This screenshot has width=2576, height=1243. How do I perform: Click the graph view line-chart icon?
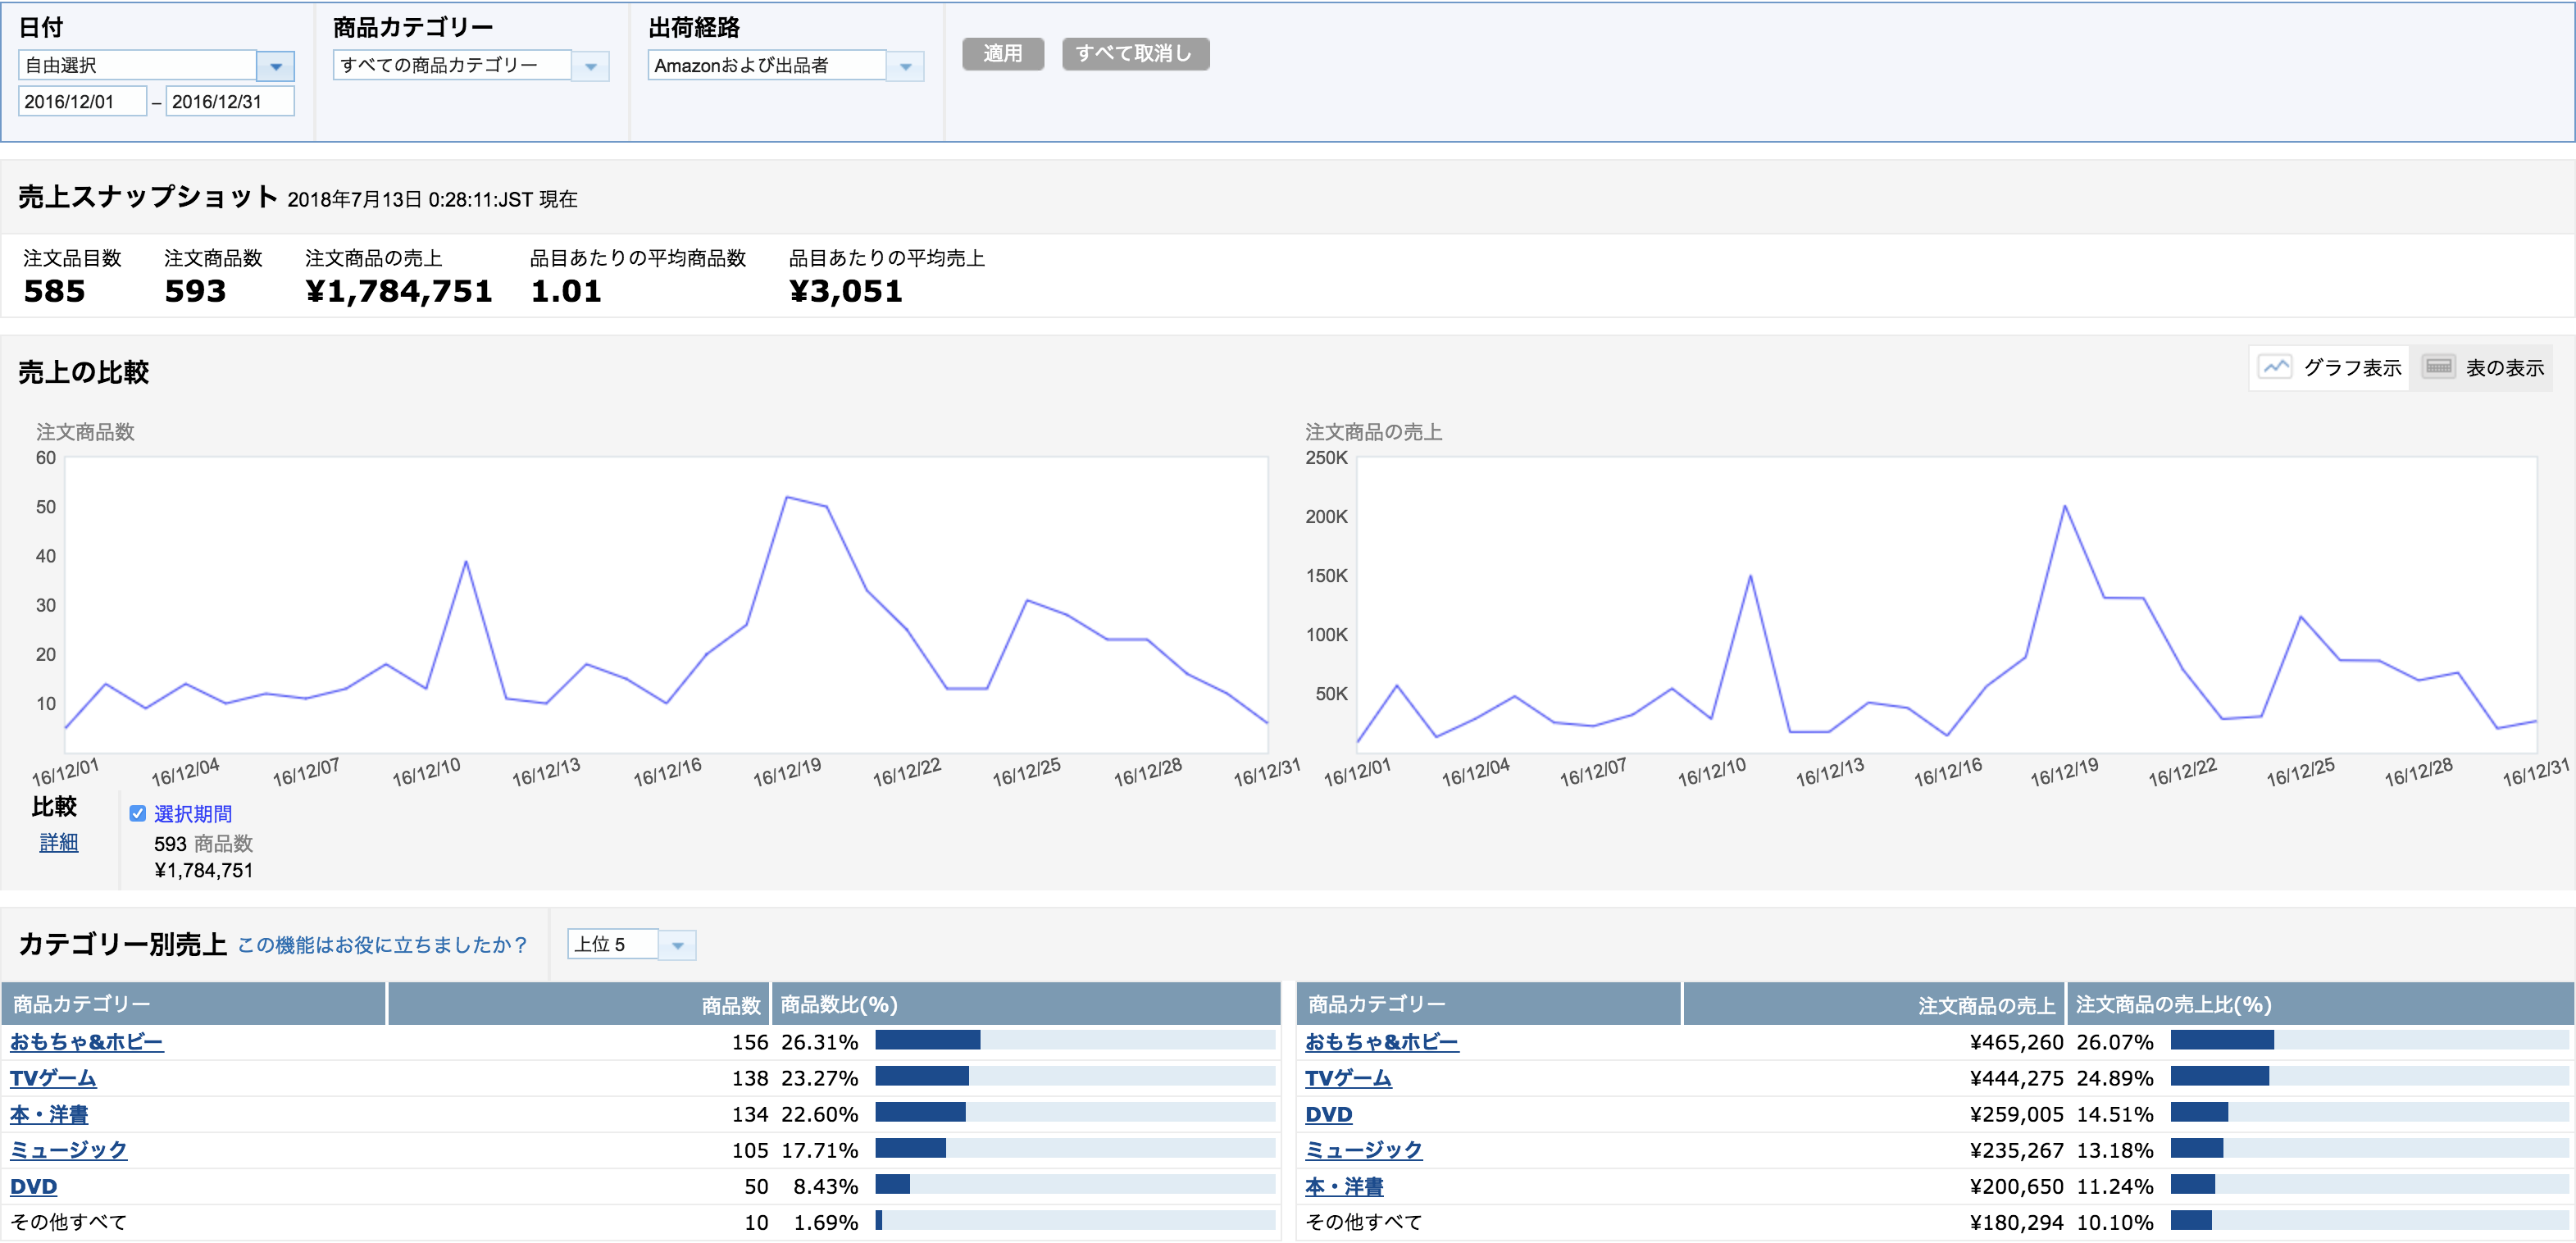[x=2275, y=367]
